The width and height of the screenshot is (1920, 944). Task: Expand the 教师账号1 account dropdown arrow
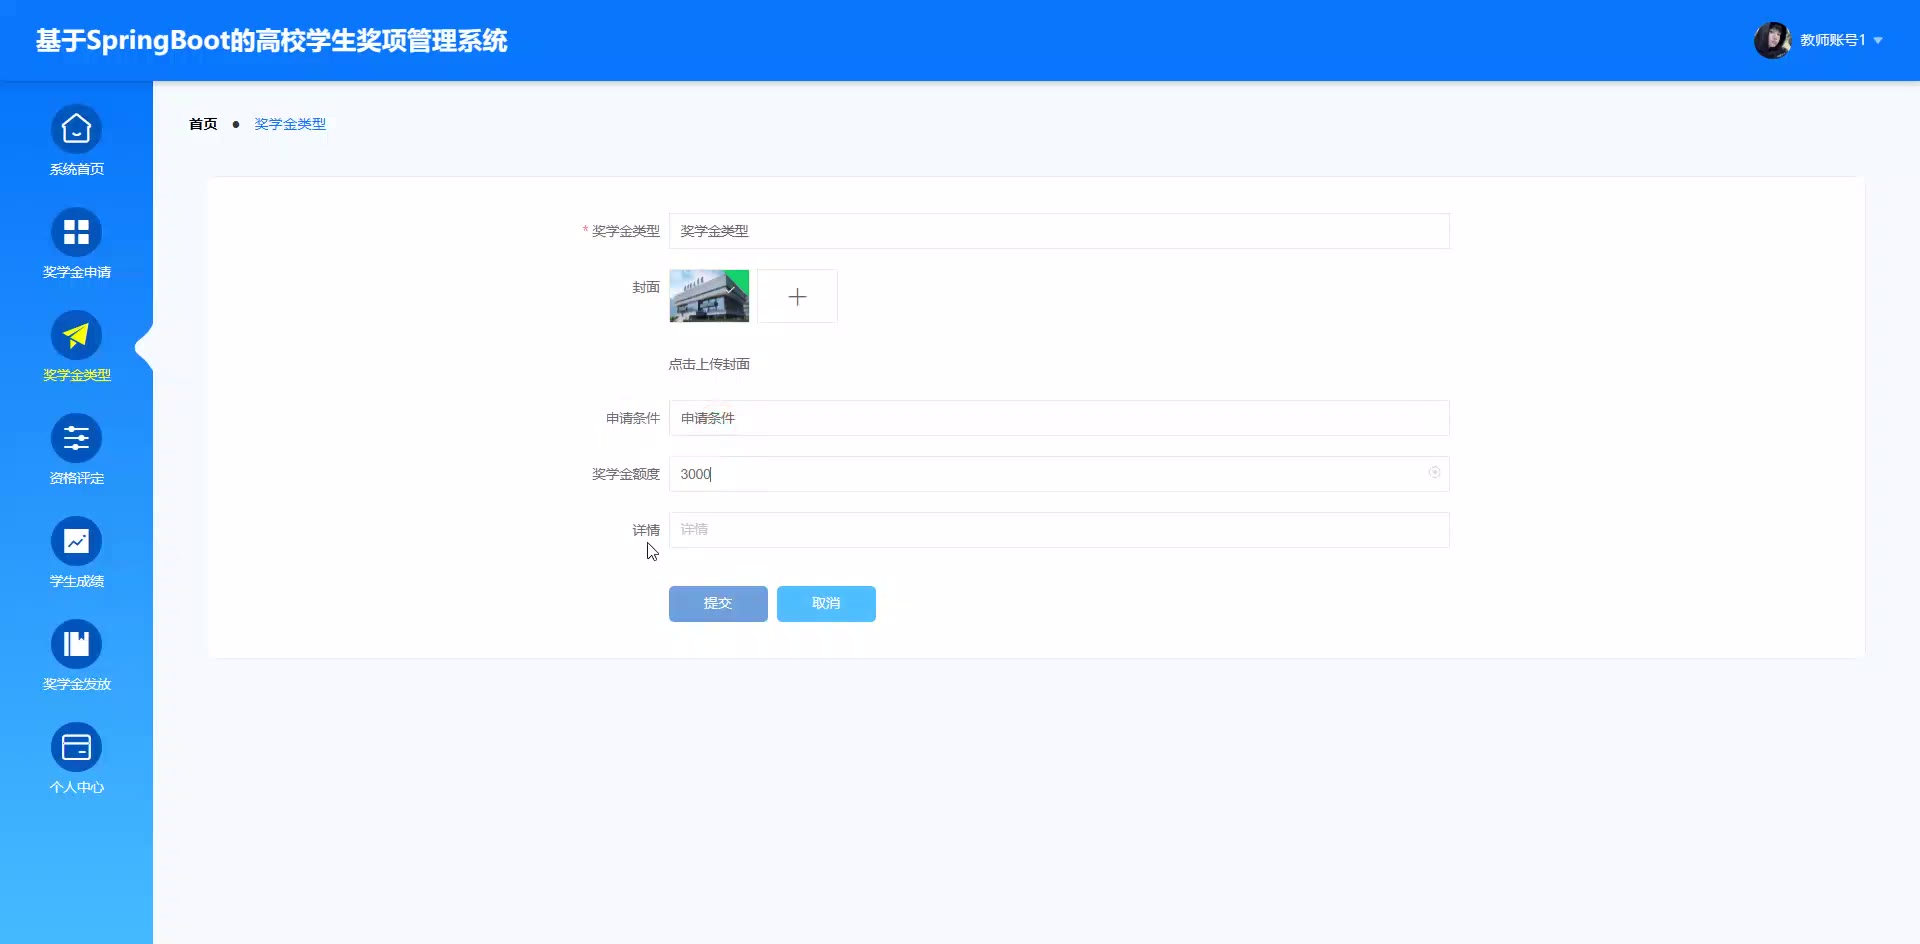pos(1878,41)
